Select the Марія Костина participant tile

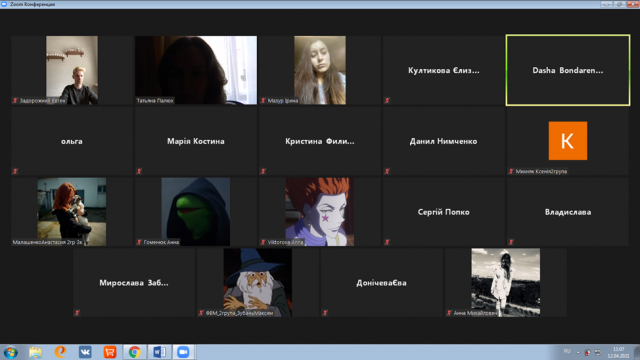pyautogui.click(x=196, y=141)
